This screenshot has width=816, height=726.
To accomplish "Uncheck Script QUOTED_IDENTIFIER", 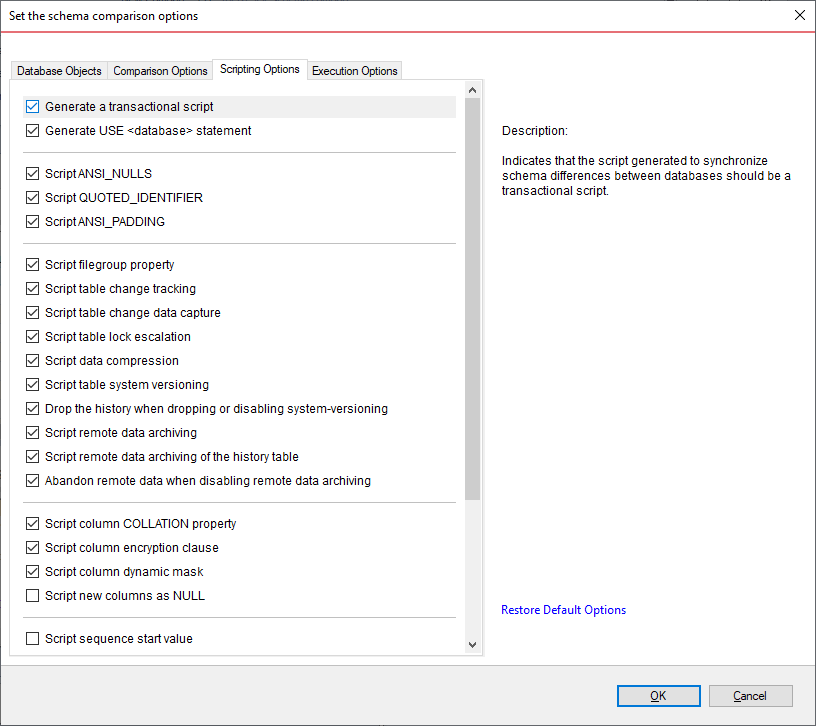I will coord(33,198).
